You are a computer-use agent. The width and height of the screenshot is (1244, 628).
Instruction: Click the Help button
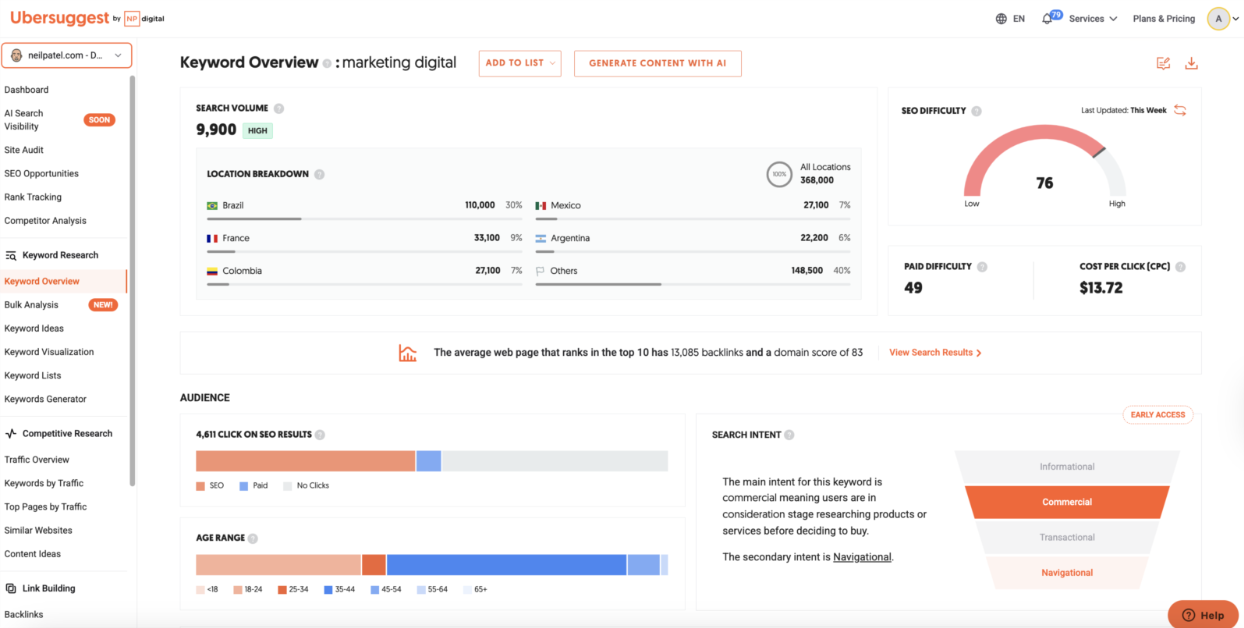coord(1202,614)
